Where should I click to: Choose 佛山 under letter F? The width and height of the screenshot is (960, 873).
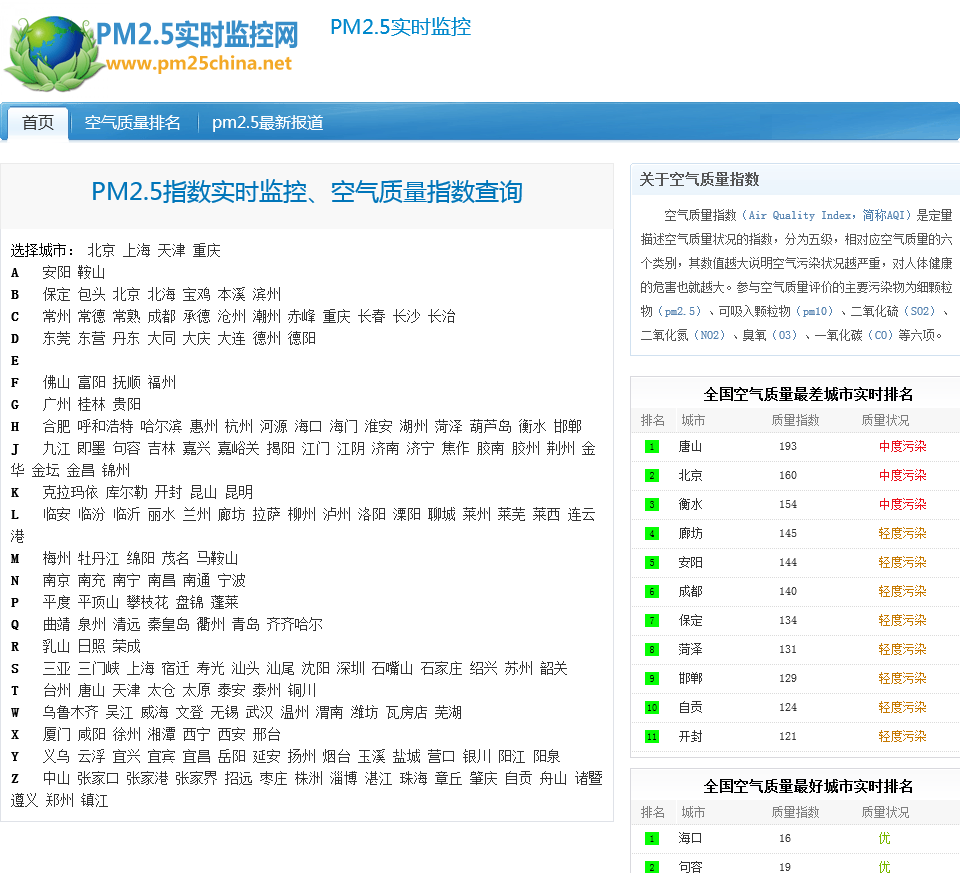point(56,383)
